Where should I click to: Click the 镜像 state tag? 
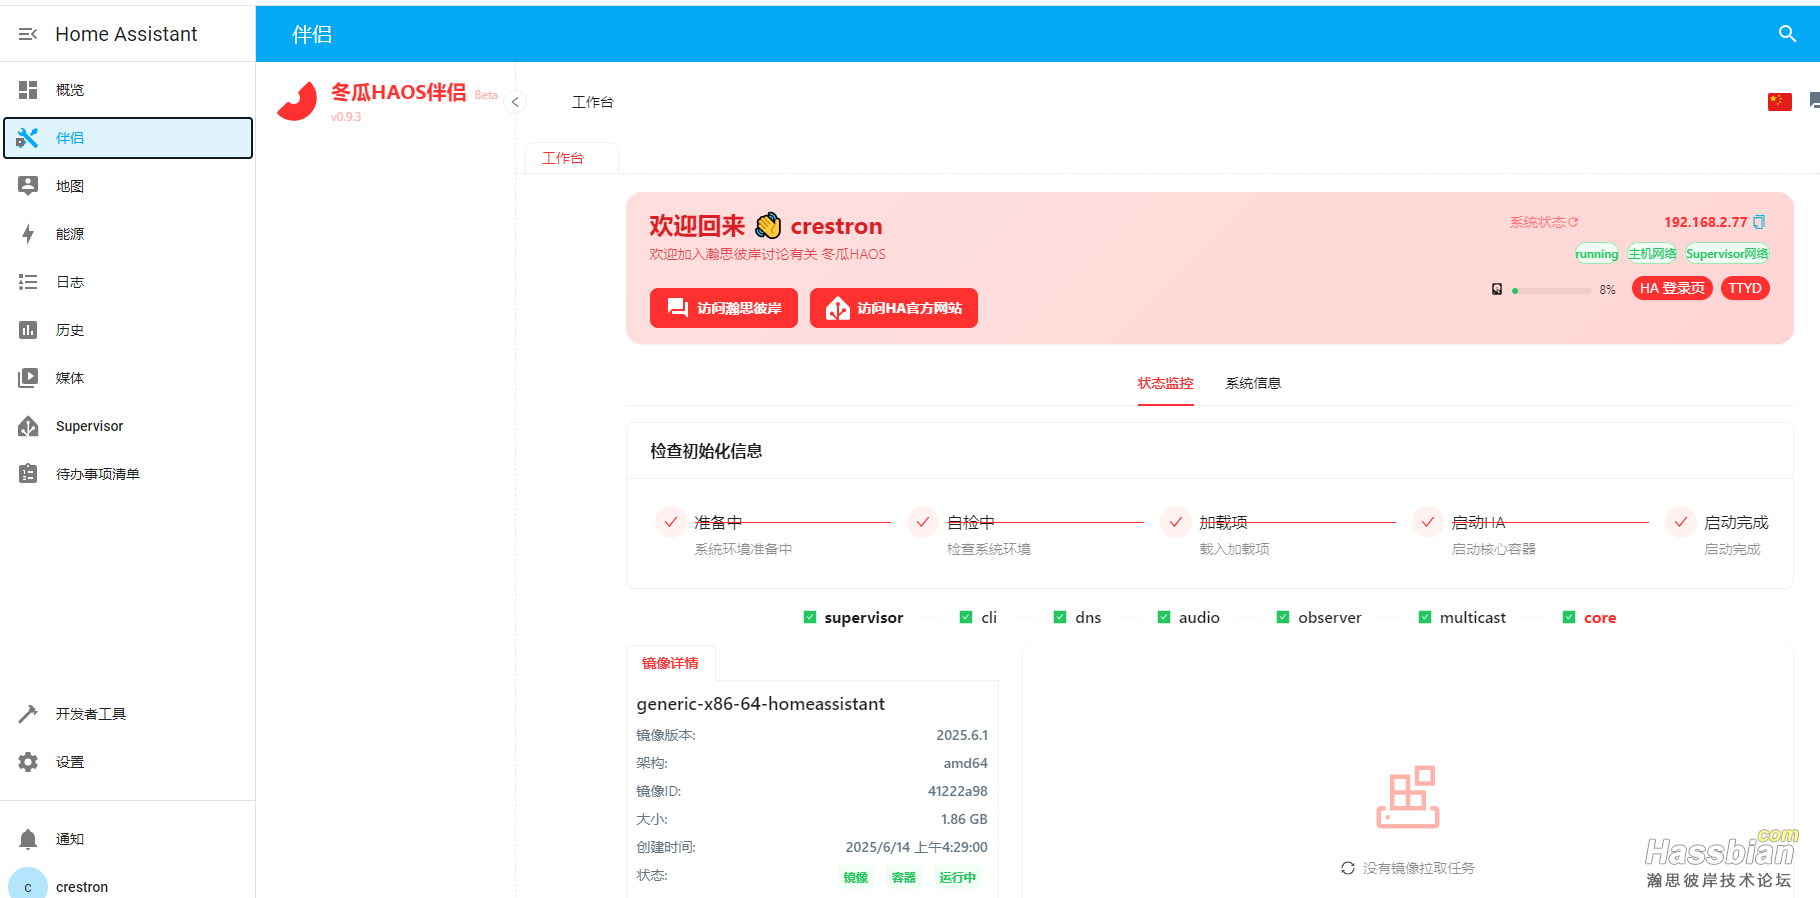coord(856,877)
